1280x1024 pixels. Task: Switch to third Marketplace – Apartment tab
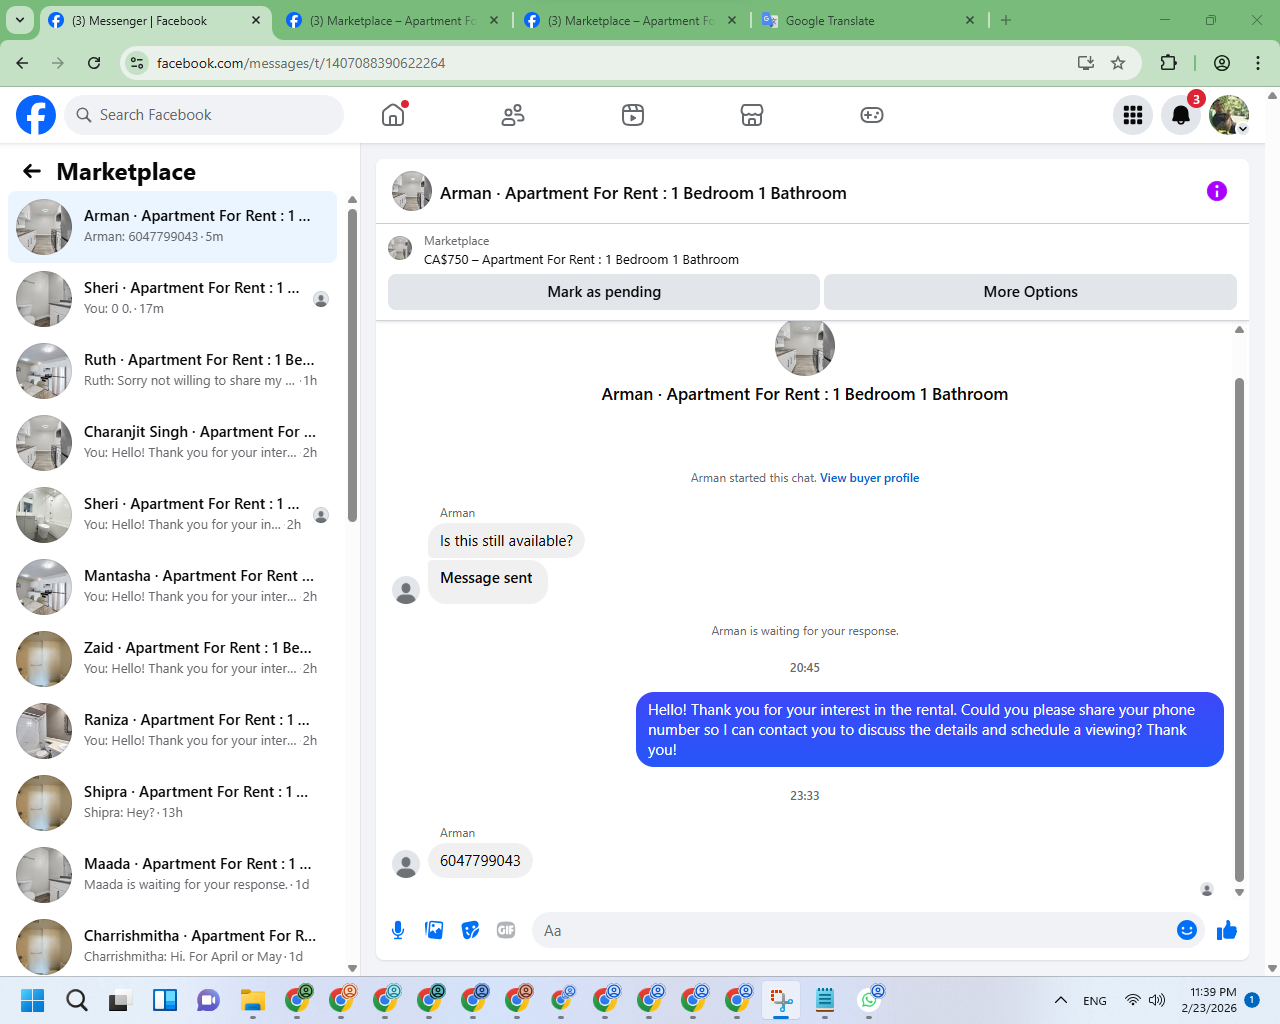(x=630, y=20)
